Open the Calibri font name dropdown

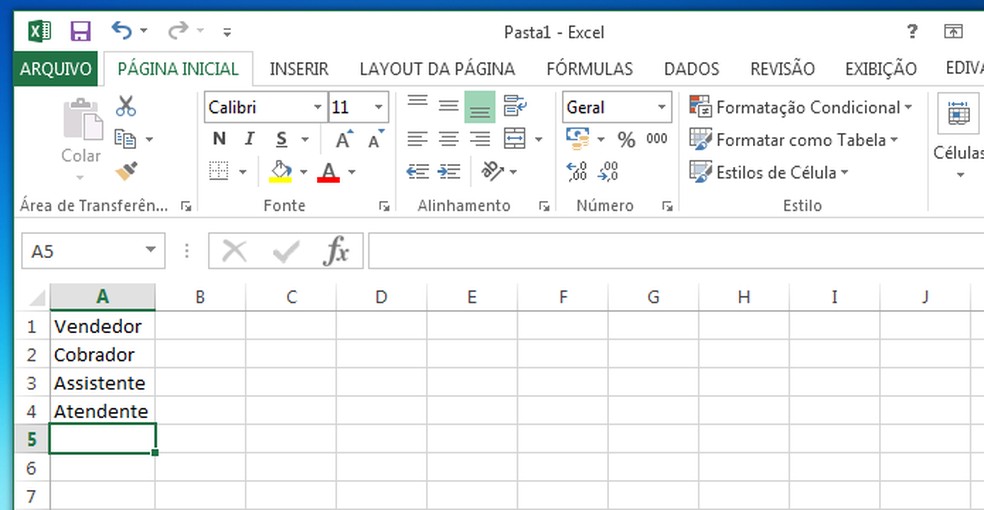317,107
